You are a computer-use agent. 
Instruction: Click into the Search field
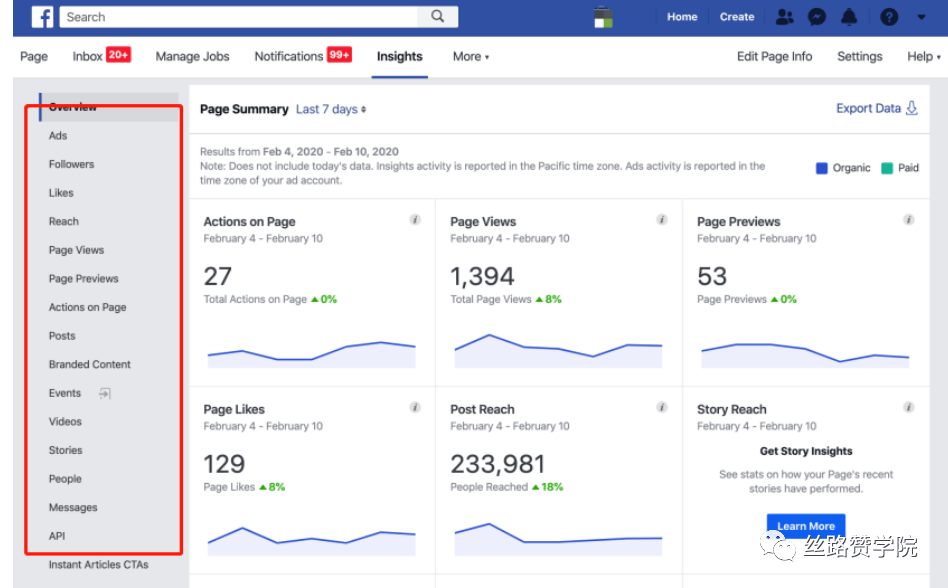(x=238, y=16)
